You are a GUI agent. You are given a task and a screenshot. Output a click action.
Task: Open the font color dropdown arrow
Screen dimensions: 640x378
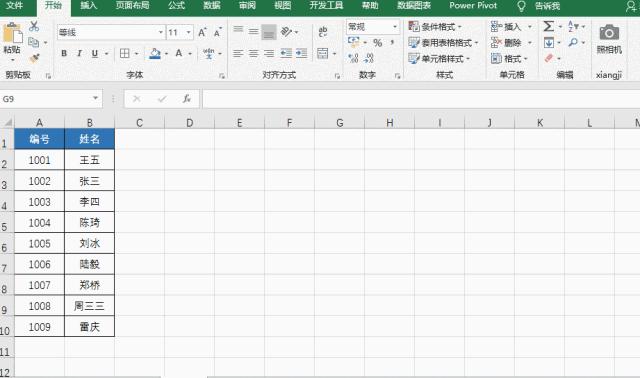tap(190, 54)
